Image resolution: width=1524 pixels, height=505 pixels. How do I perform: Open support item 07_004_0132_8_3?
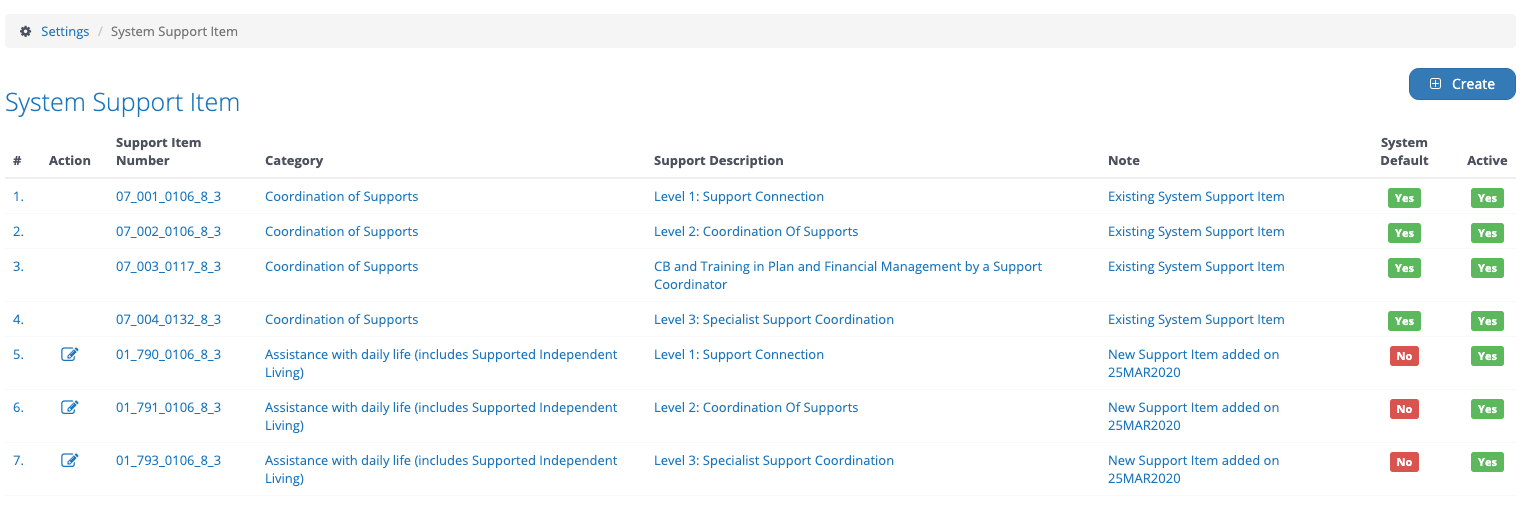click(168, 319)
